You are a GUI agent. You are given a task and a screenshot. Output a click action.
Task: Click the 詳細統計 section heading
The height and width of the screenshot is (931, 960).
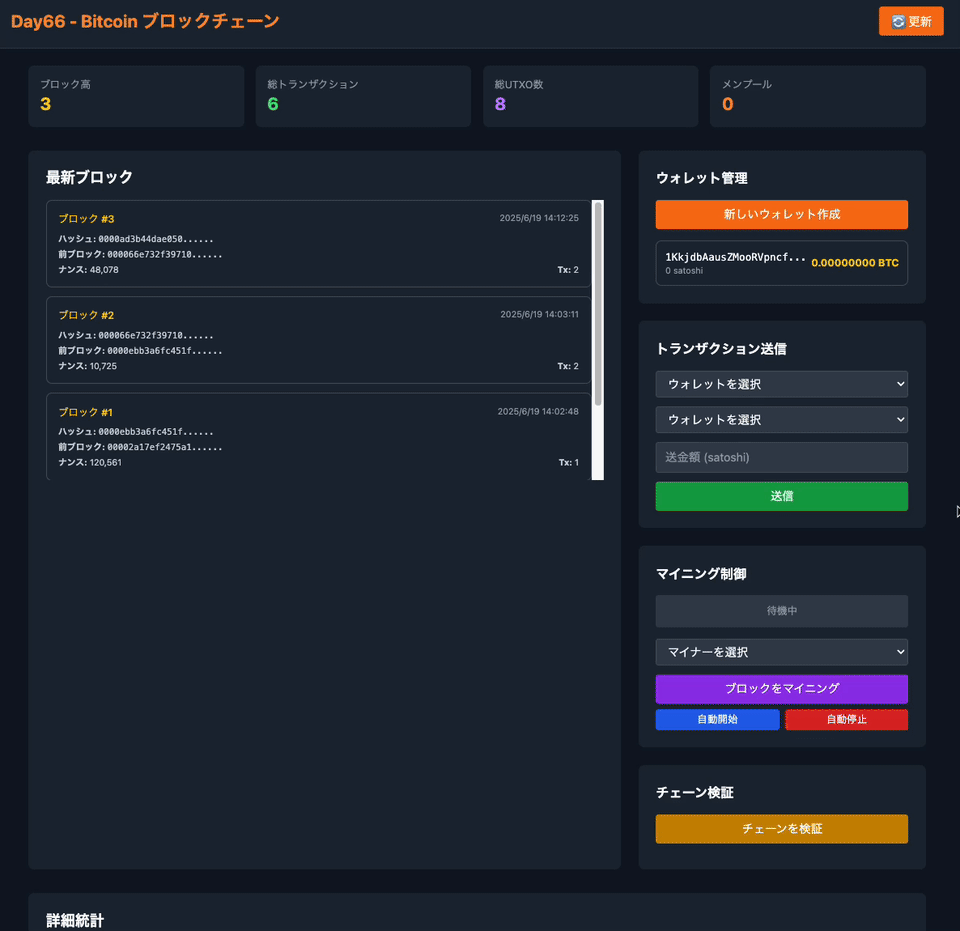point(75,921)
